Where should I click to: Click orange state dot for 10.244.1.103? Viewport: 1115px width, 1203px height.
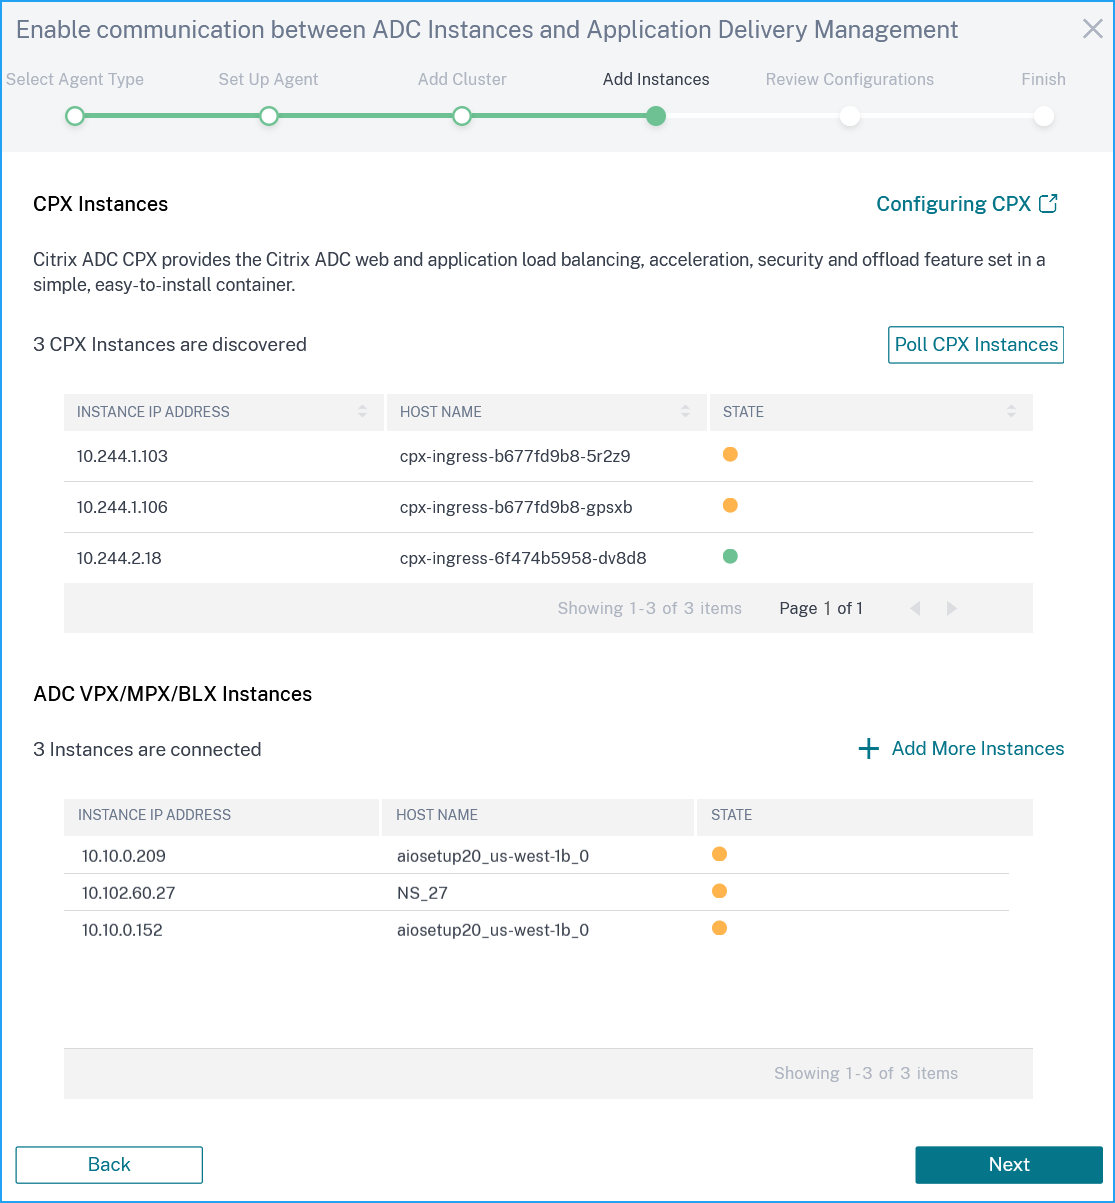(x=730, y=455)
